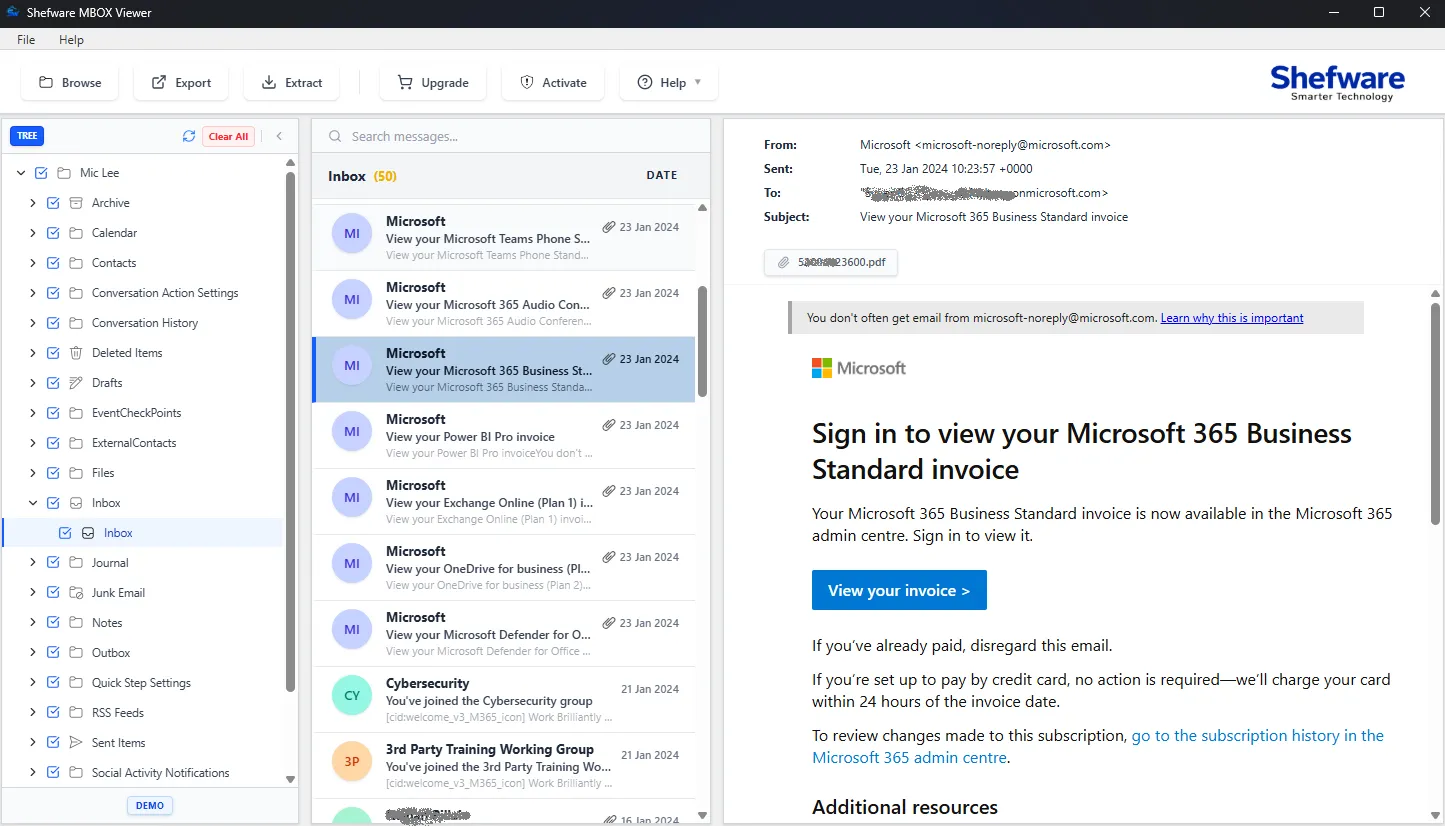1445x826 pixels.
Task: Open the File menu
Action: coord(26,40)
